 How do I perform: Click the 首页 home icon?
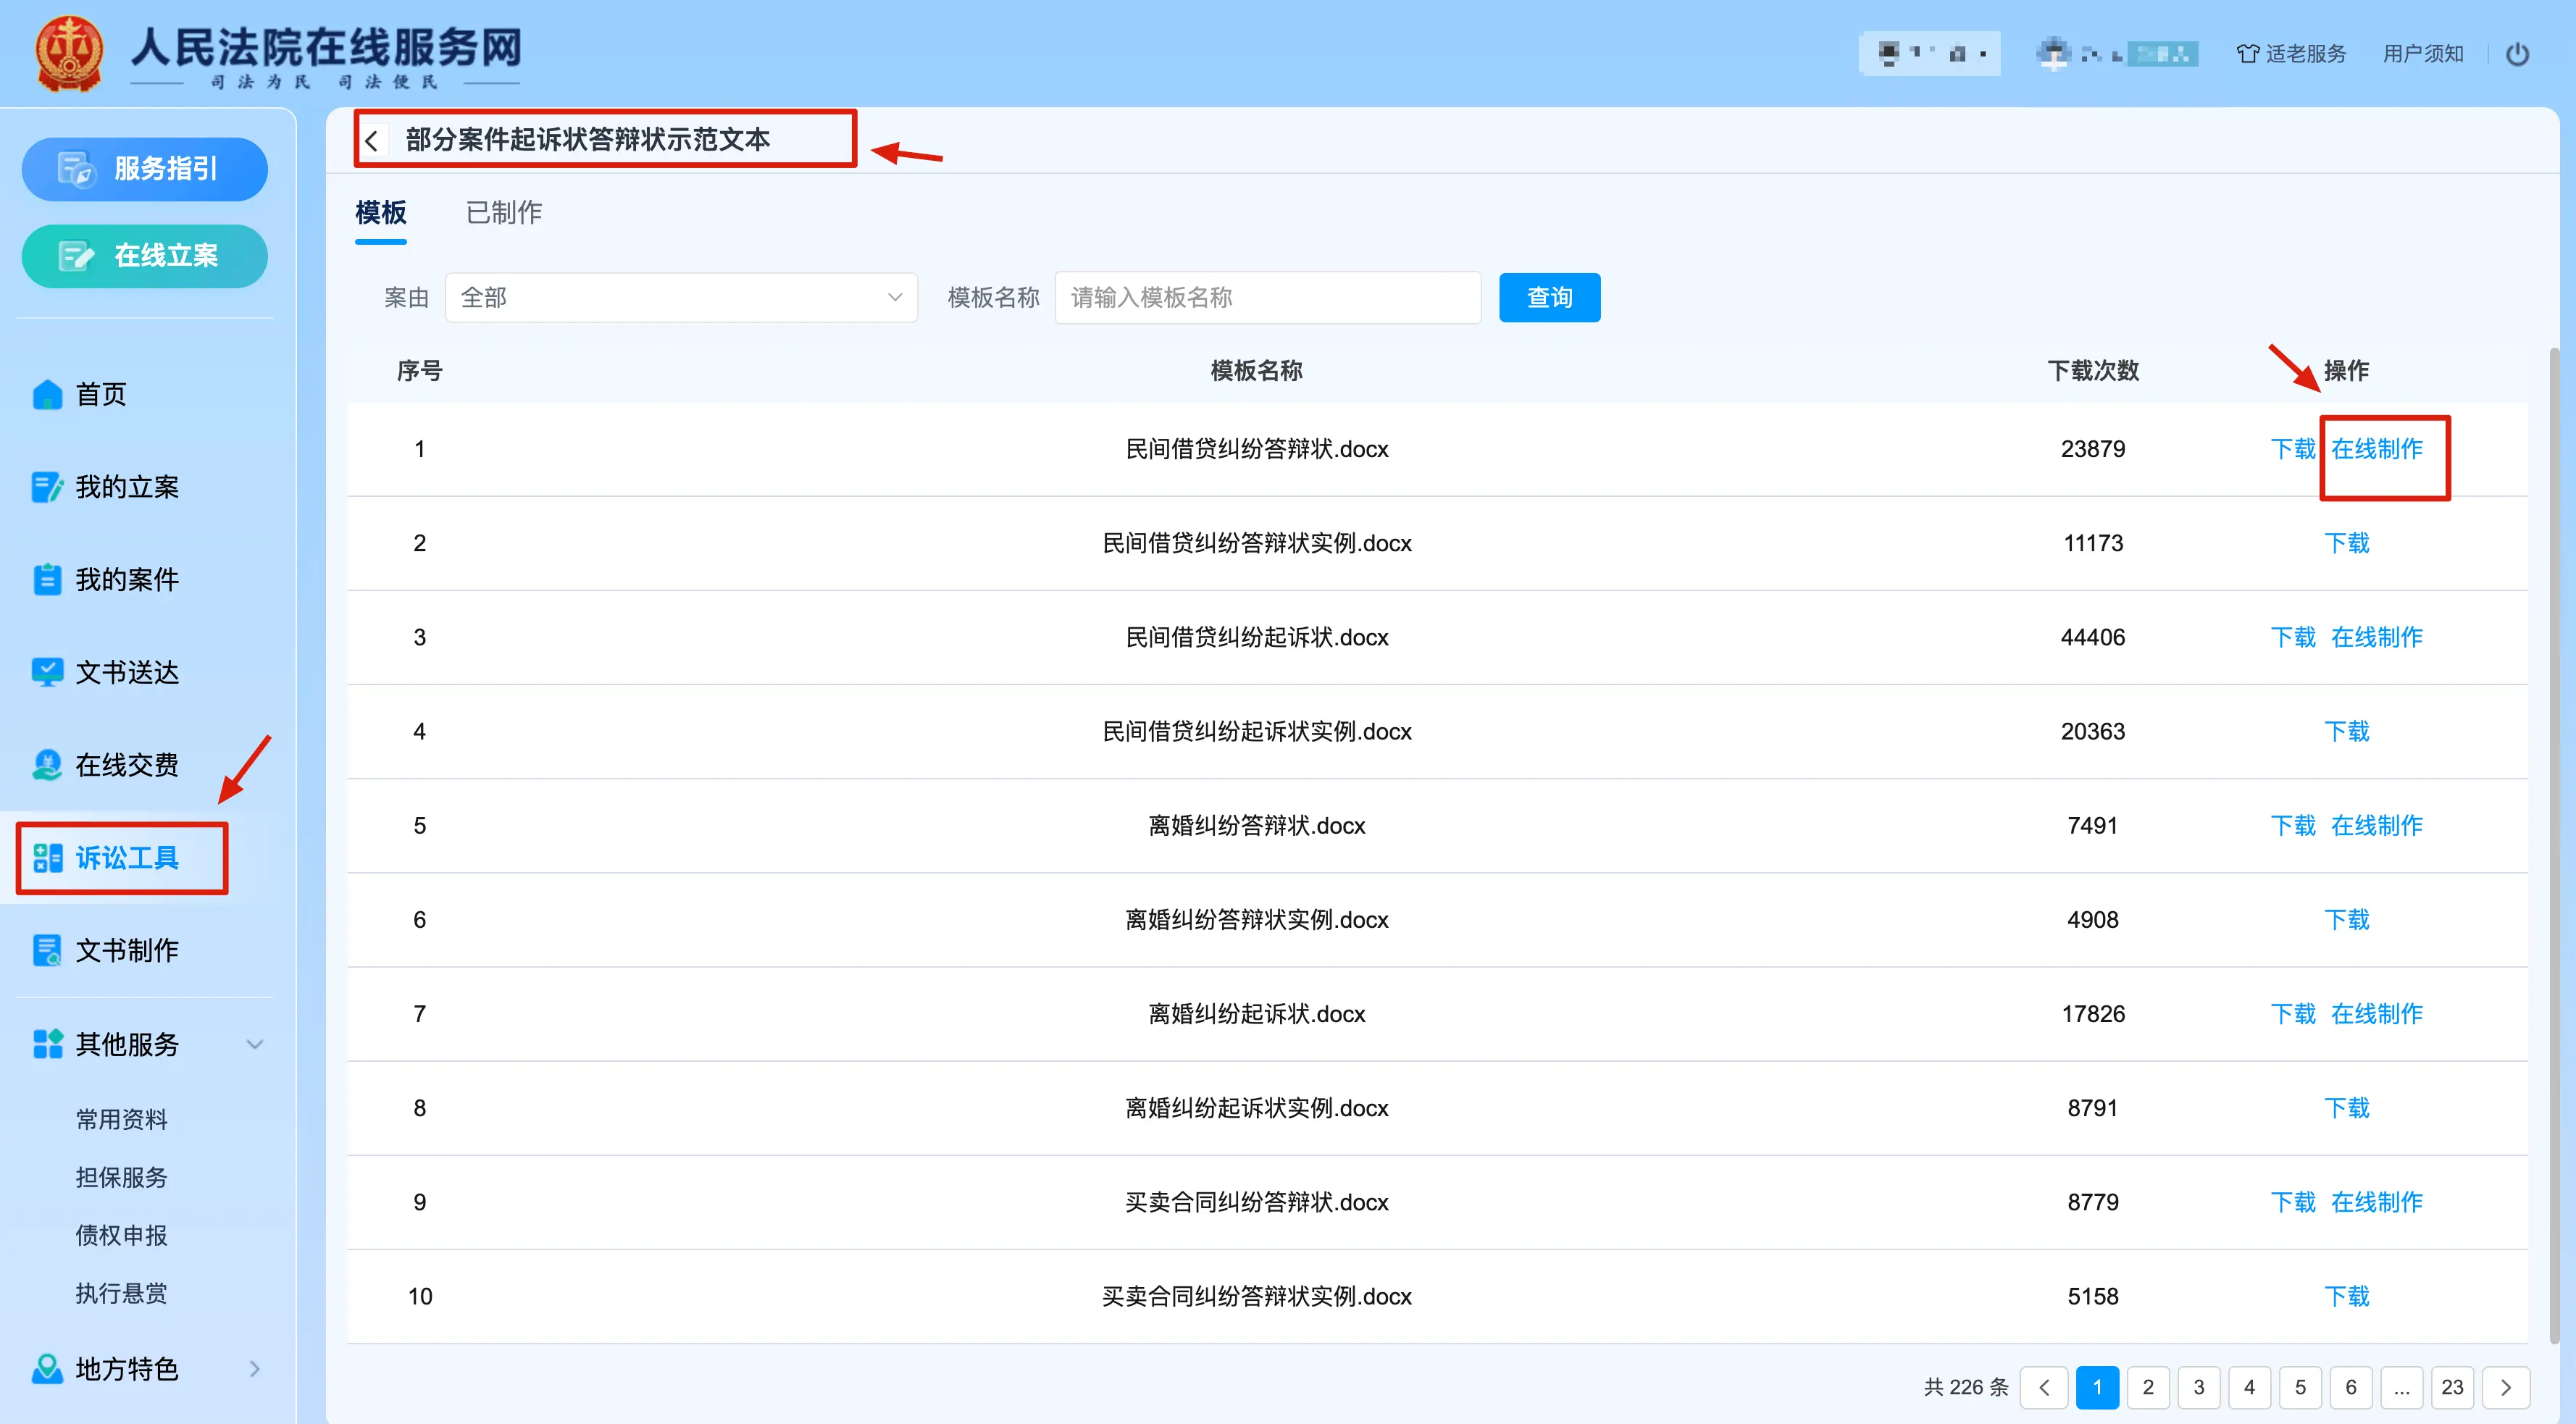[x=47, y=395]
